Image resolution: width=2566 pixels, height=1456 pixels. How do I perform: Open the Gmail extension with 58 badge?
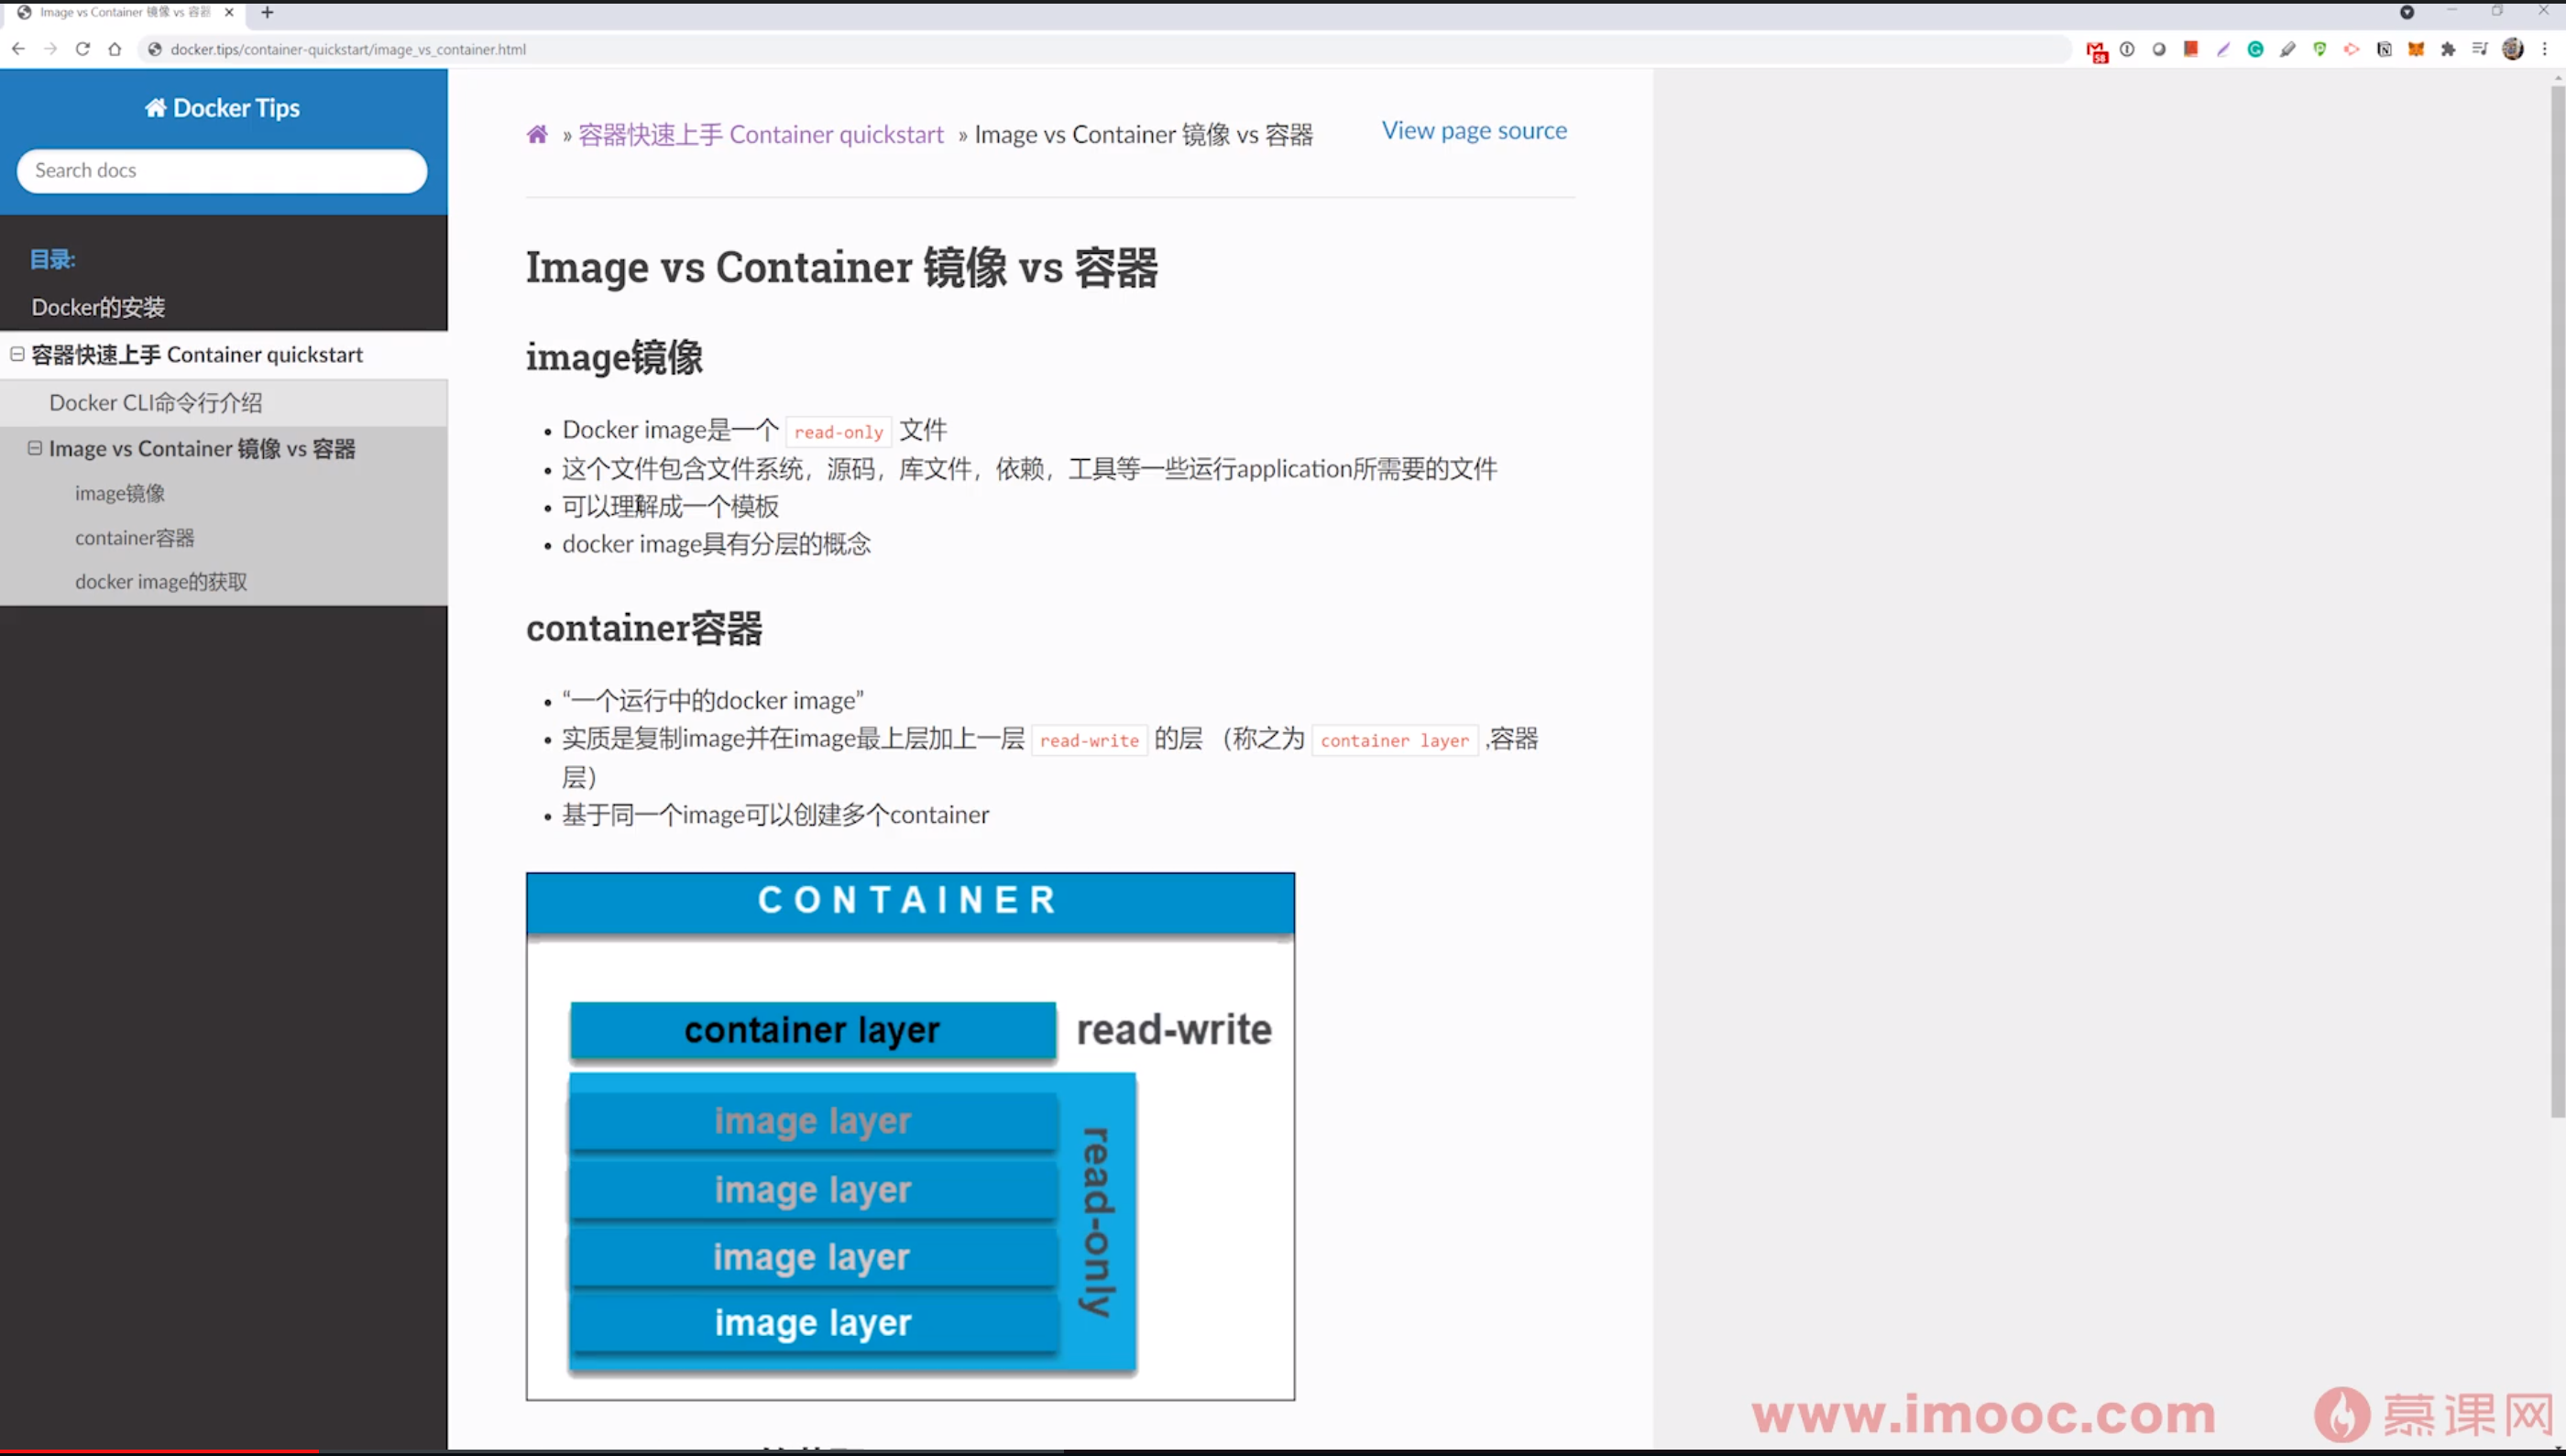[2096, 50]
